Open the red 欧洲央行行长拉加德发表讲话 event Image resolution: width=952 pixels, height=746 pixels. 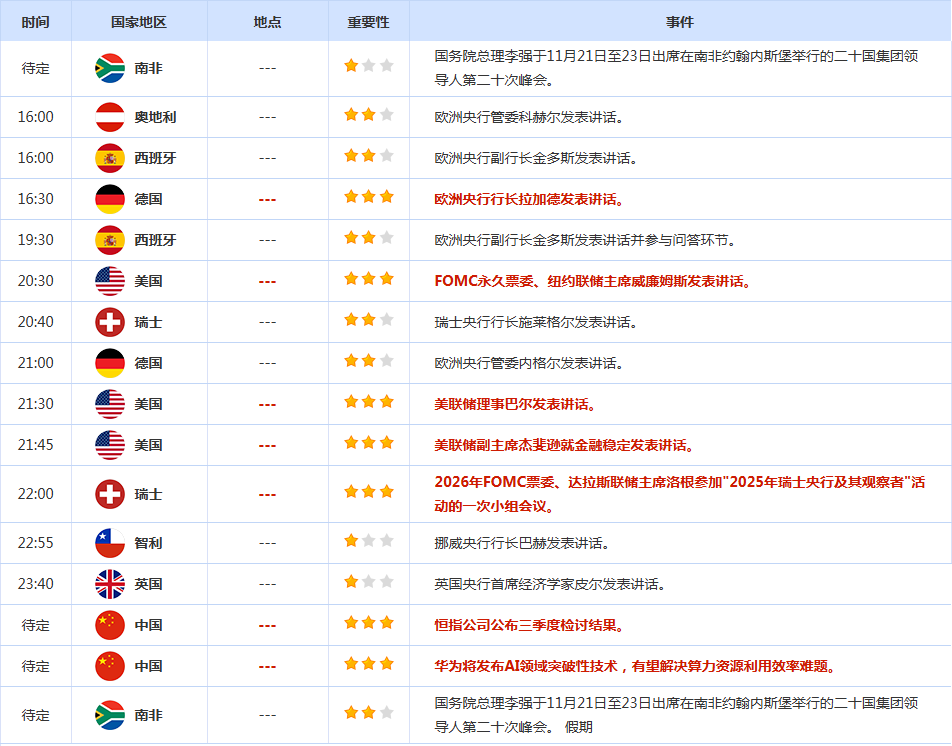[x=529, y=199]
